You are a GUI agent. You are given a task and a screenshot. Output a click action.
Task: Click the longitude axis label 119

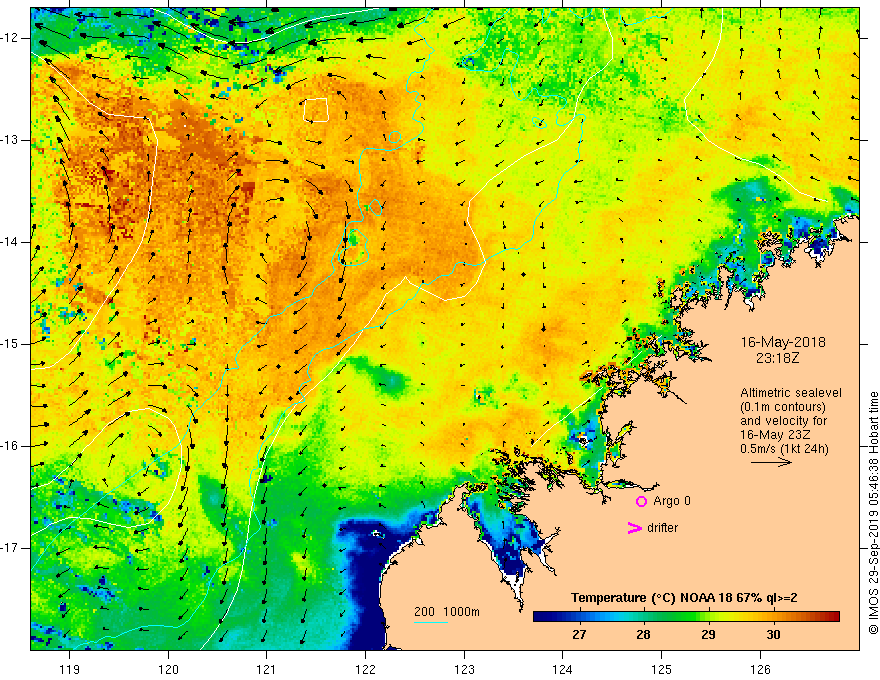click(x=70, y=669)
